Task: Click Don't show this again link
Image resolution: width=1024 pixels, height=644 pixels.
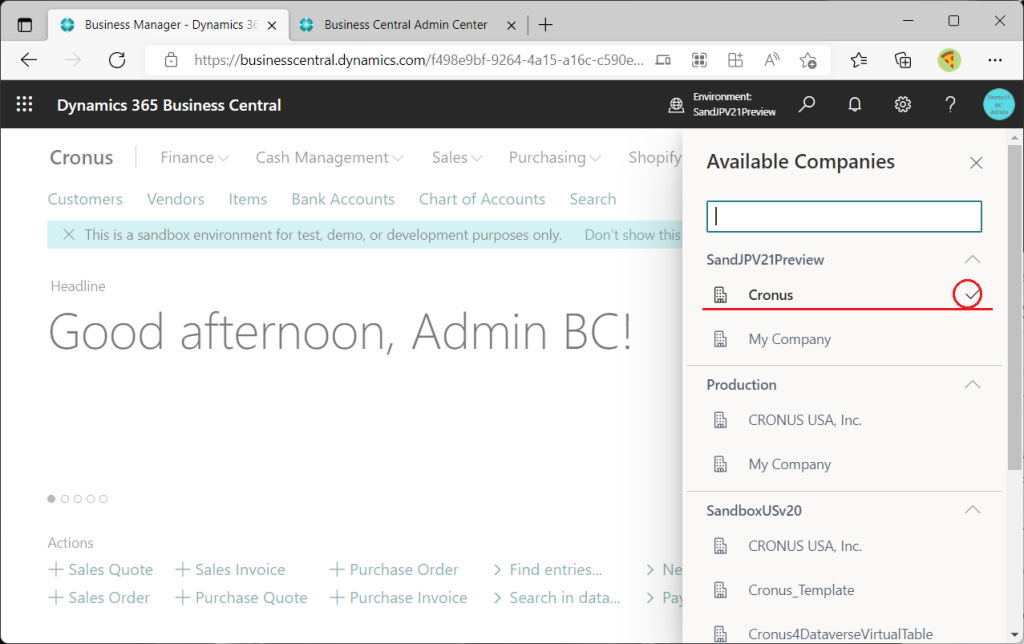Action: [633, 234]
